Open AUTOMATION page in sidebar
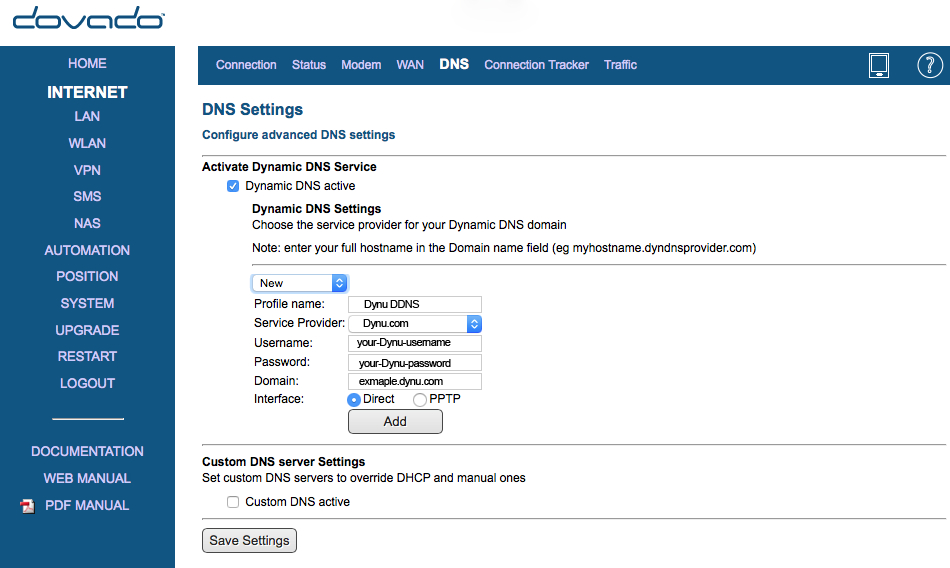The image size is (950, 568). click(87, 250)
